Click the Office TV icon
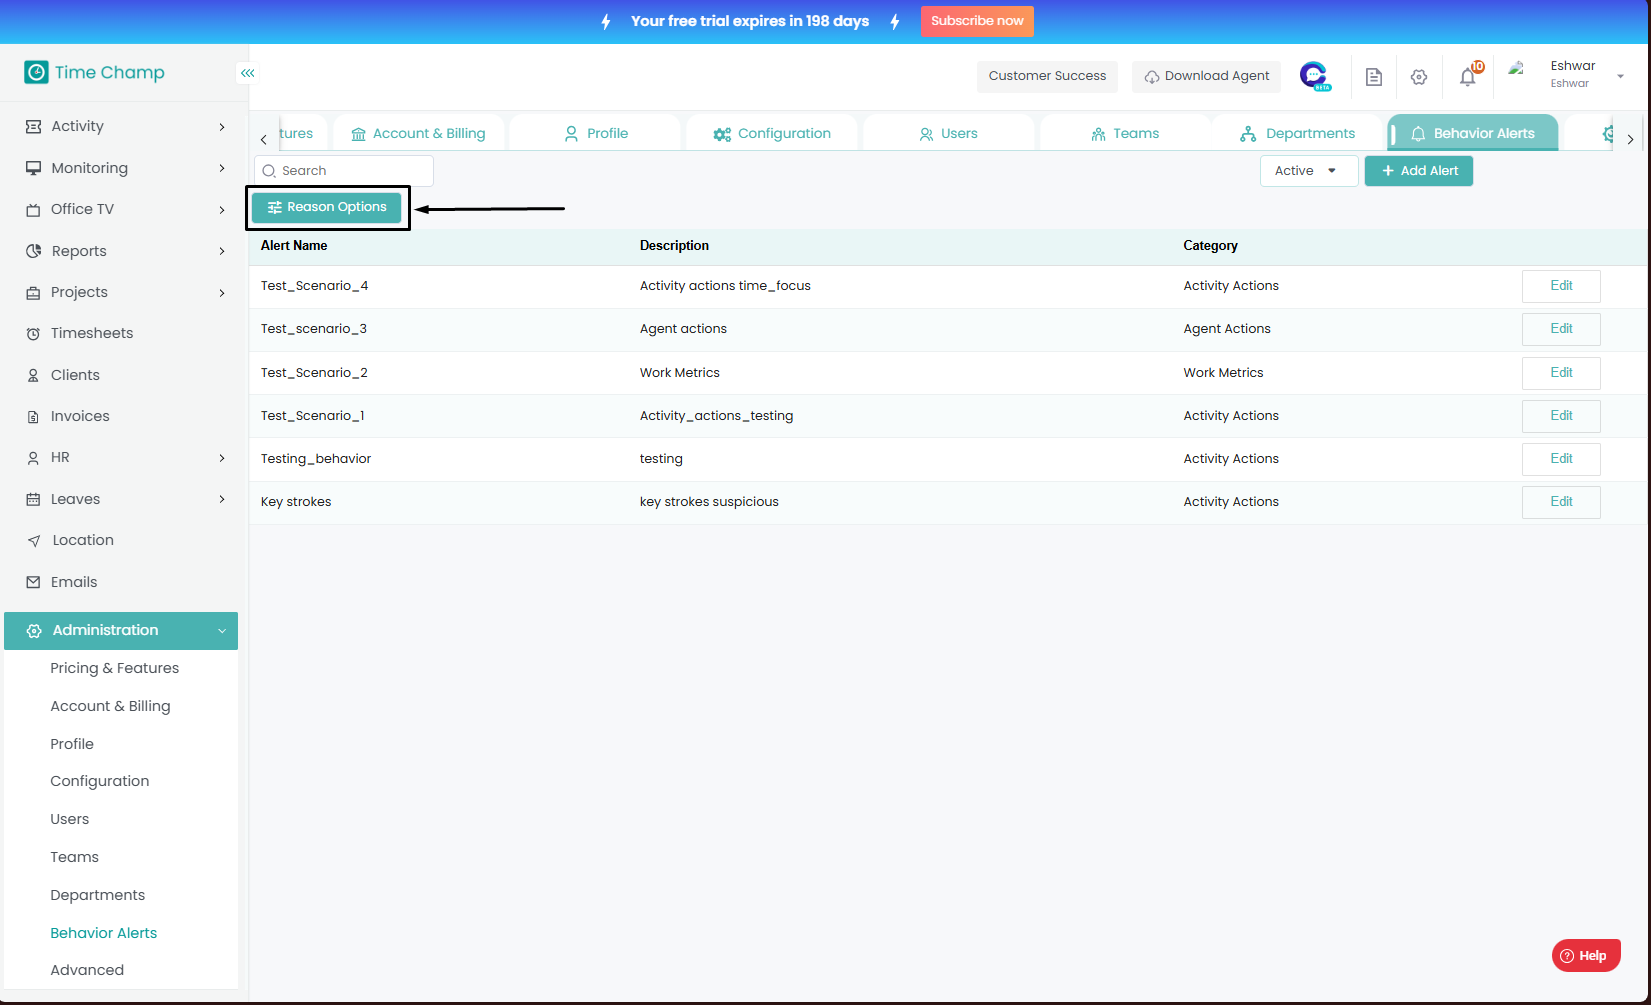Screen dimensions: 1651x1005 (x=33, y=209)
